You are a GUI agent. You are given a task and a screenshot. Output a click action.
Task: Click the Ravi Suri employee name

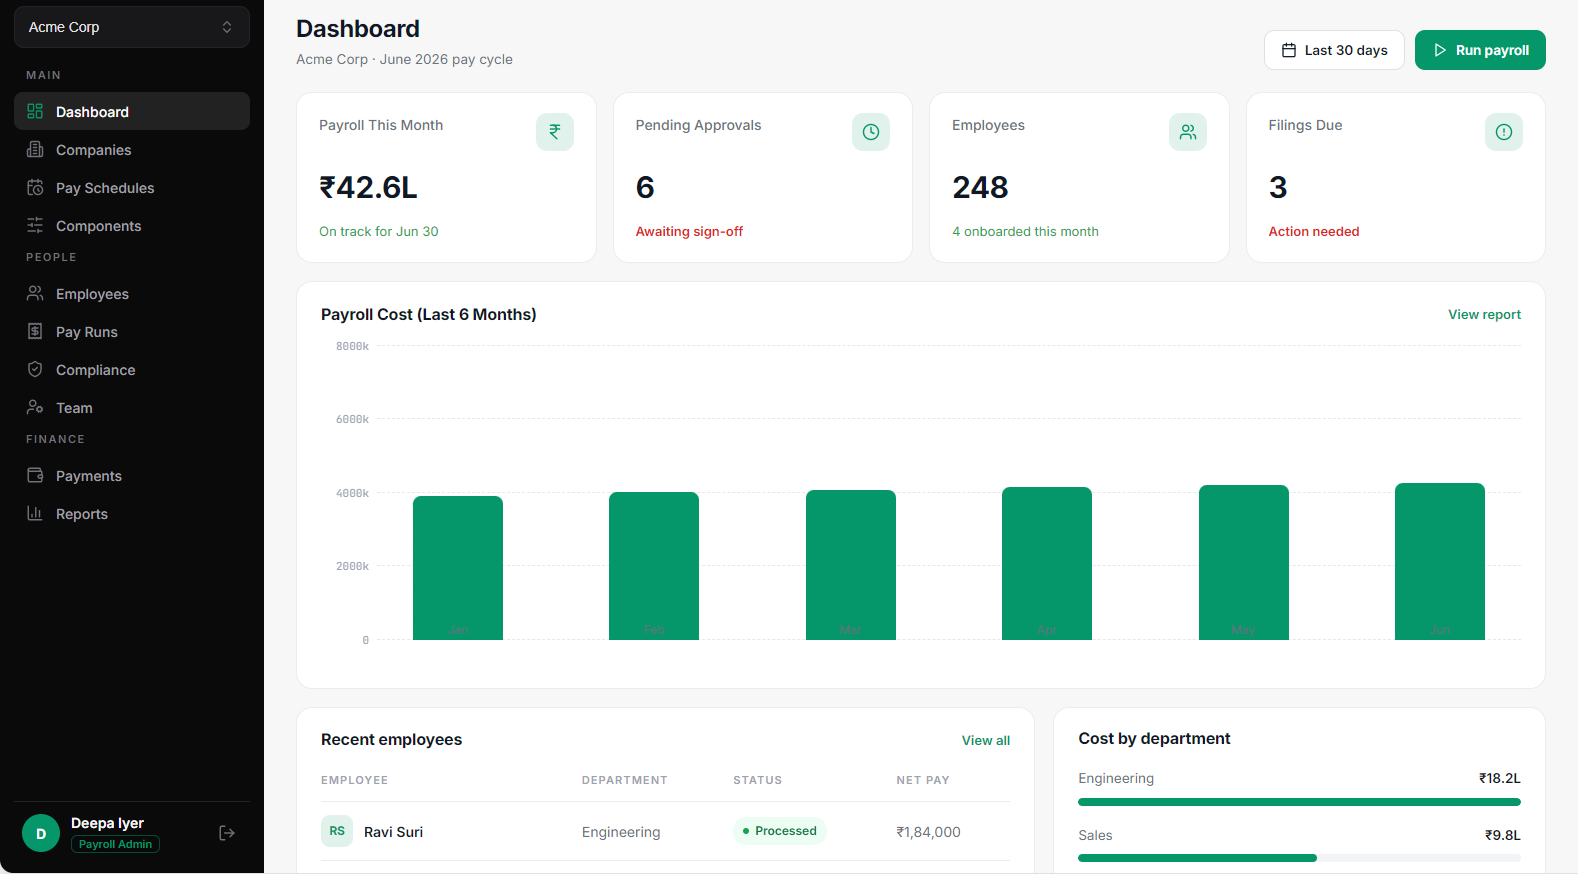click(393, 832)
